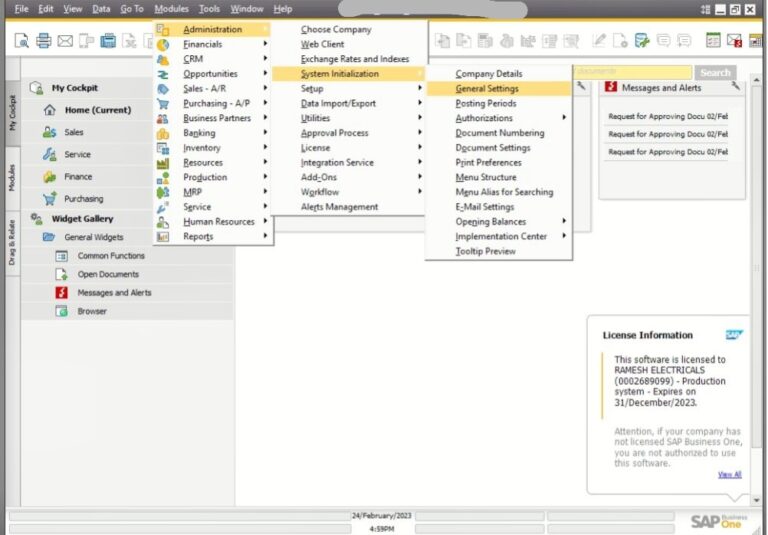768x535 pixels.
Task: Click the Production menu icon
Action: click(163, 177)
